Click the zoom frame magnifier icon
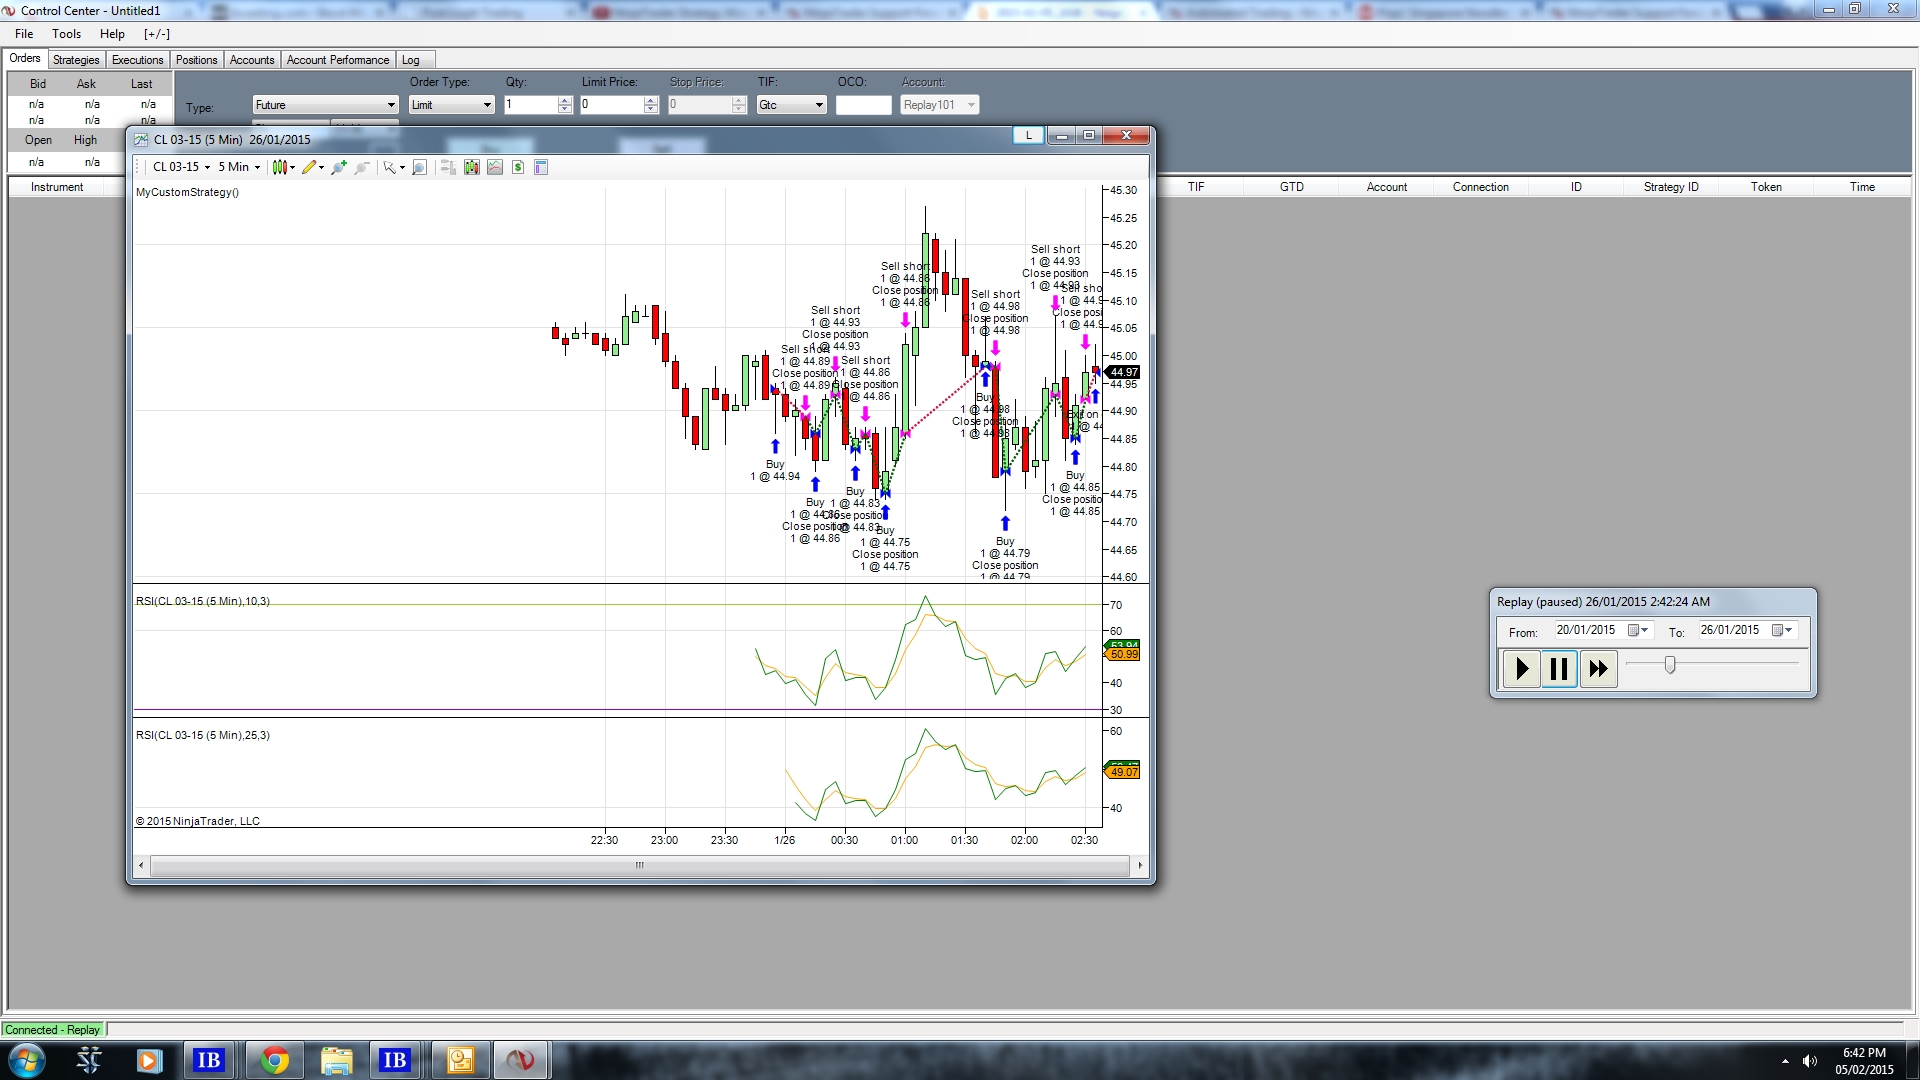Viewport: 1920px width, 1080px height. pyautogui.click(x=420, y=167)
